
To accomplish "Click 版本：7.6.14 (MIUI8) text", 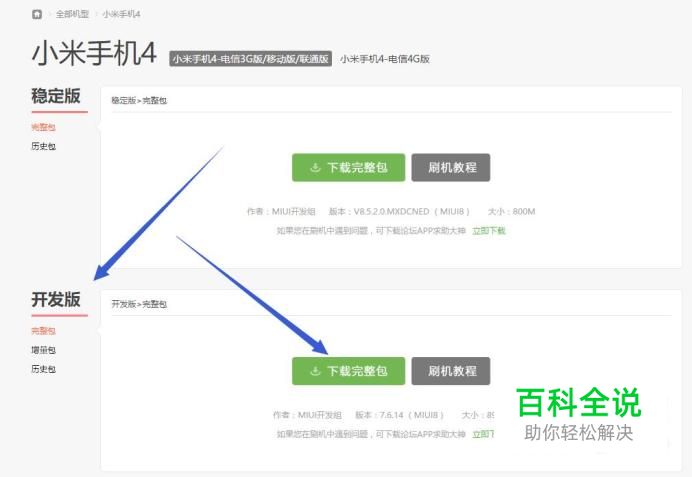I will pos(399,415).
